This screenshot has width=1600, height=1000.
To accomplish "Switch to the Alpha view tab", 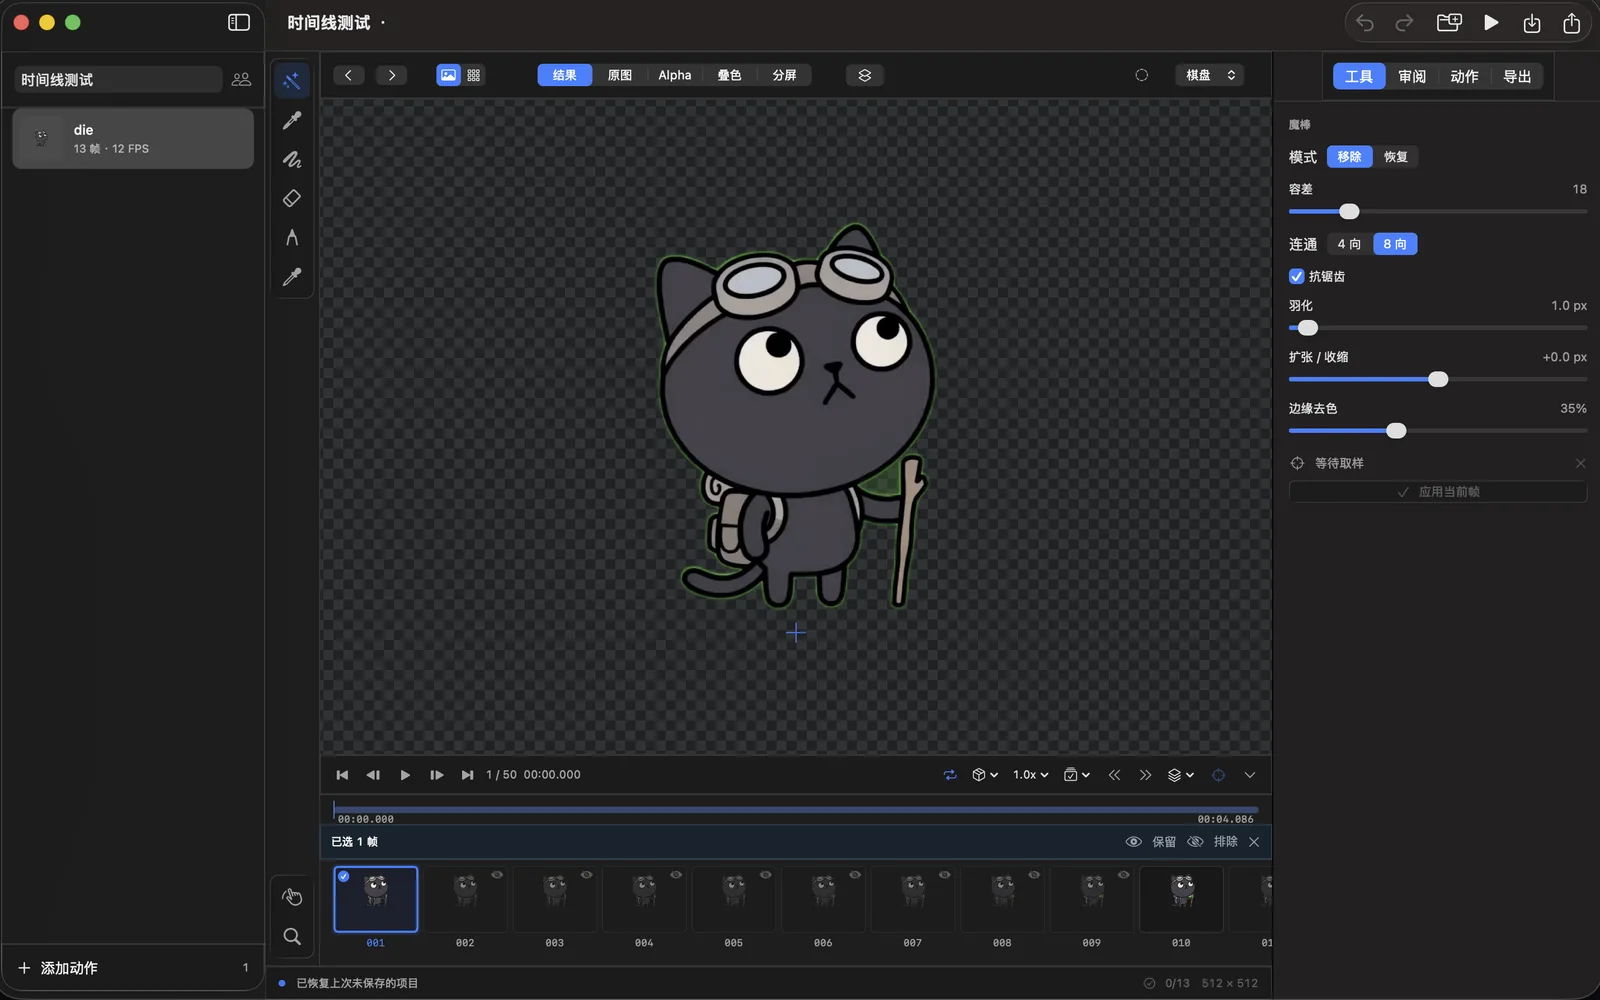I will click(x=674, y=75).
